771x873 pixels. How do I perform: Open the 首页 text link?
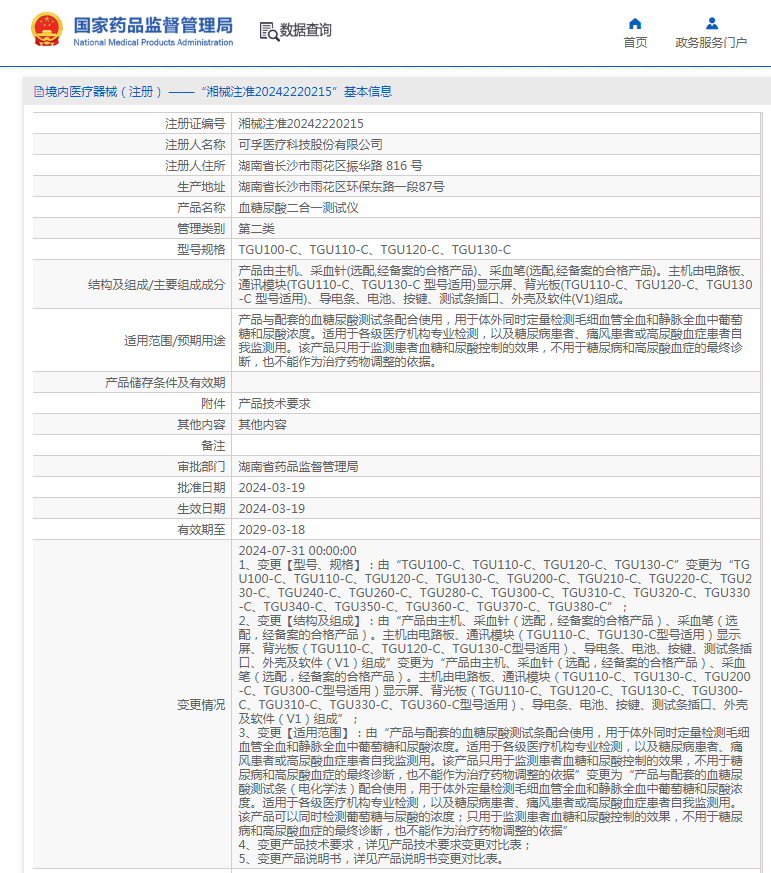coord(635,43)
